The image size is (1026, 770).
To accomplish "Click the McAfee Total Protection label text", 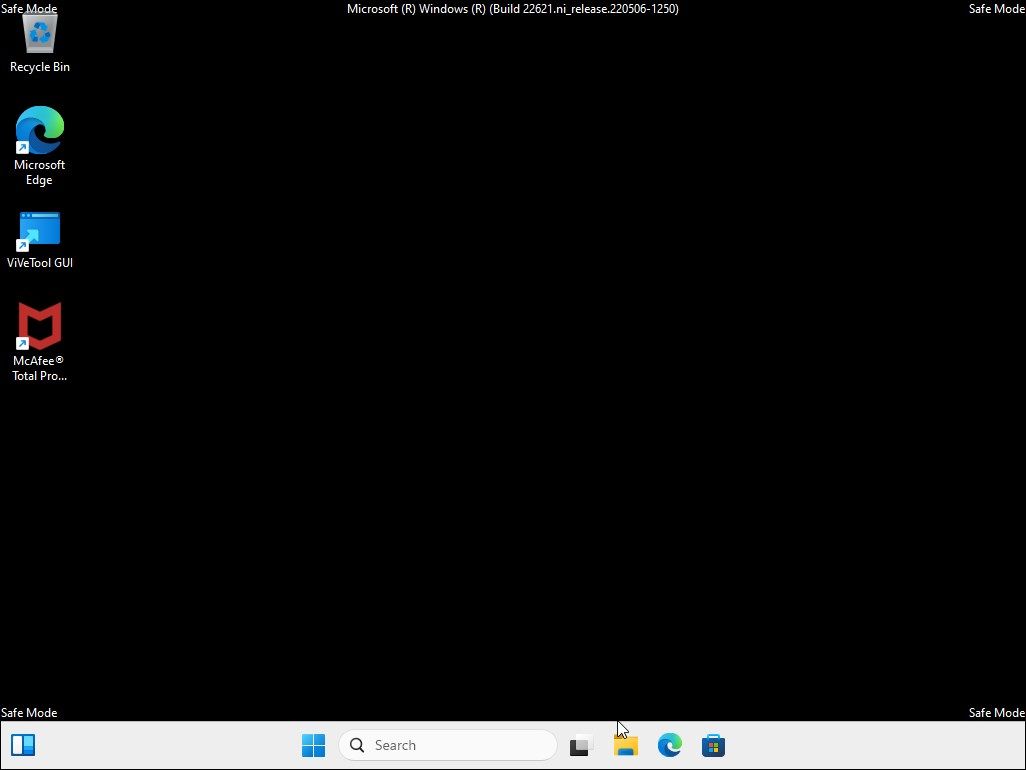I will tap(39, 369).
